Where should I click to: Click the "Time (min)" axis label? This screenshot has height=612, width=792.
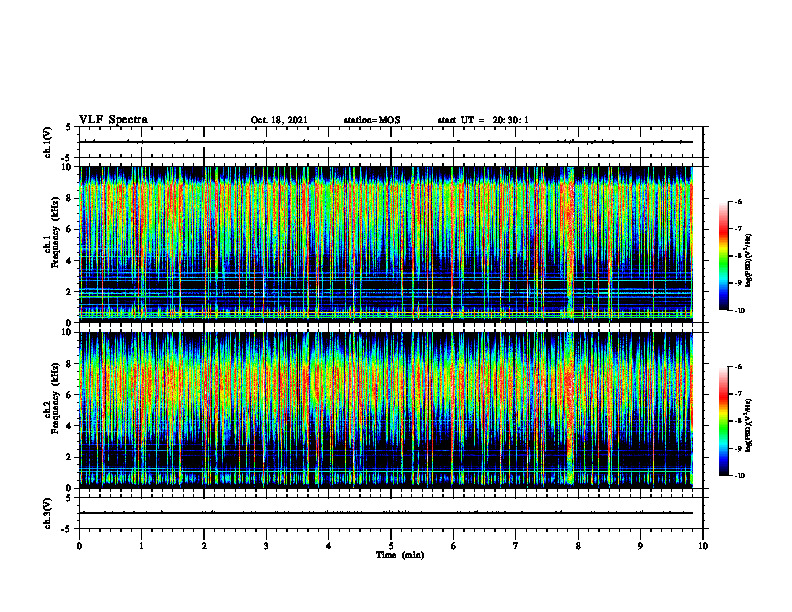click(x=400, y=555)
